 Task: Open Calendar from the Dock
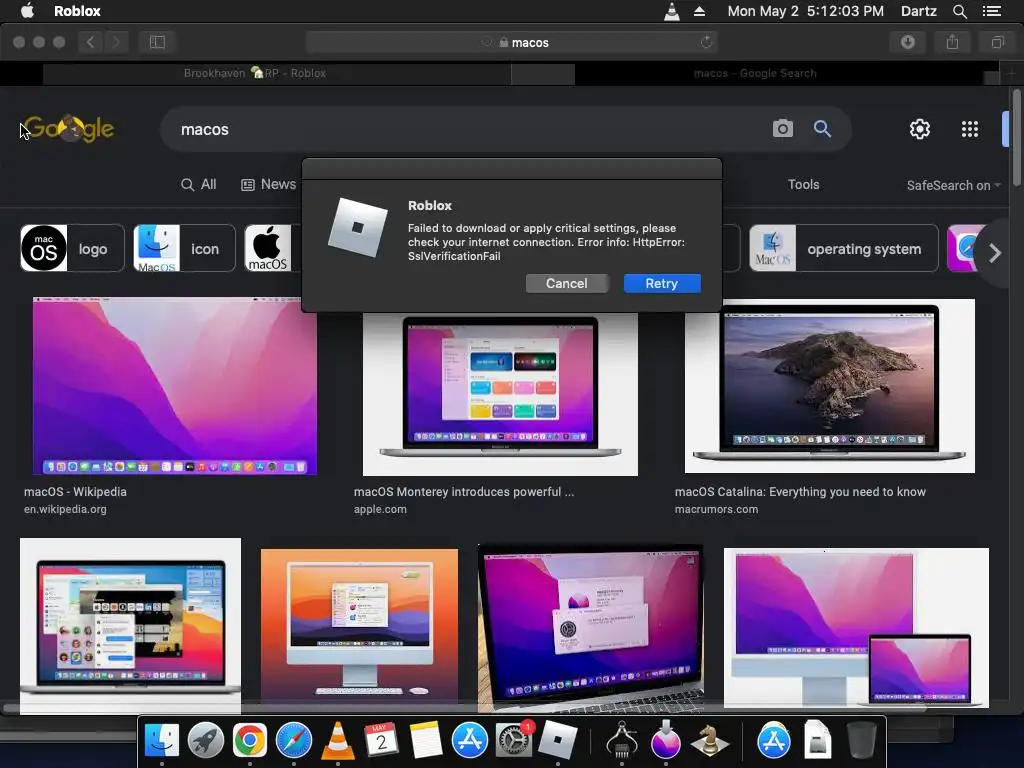381,741
